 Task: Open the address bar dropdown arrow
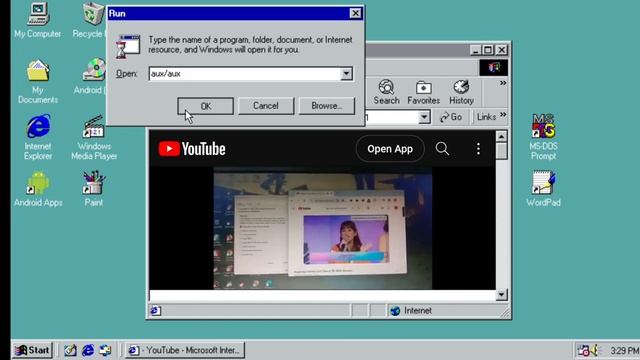[x=424, y=117]
